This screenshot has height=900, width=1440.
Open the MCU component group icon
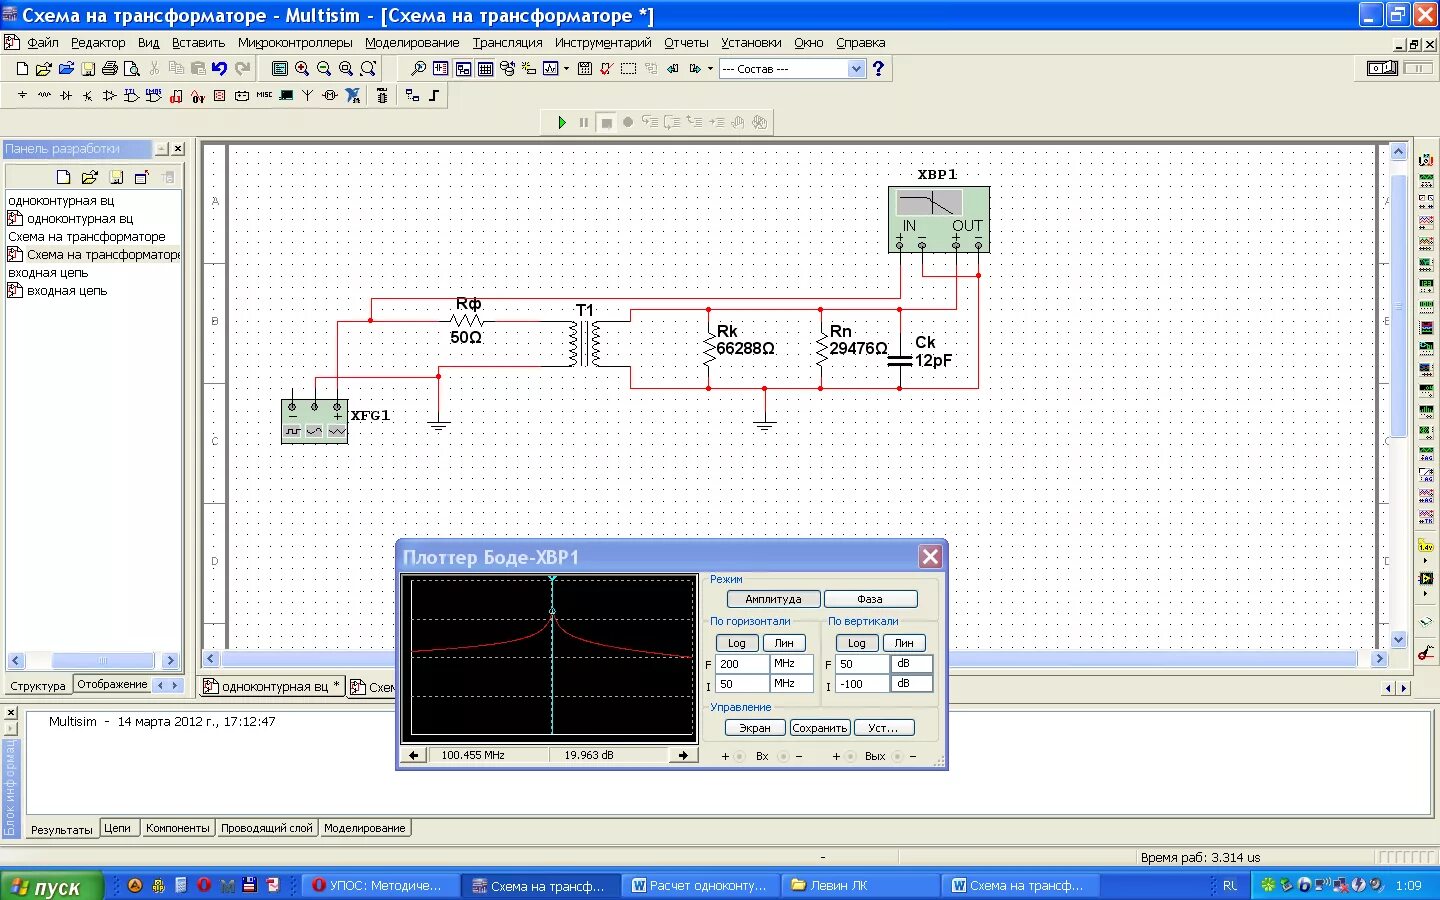click(x=382, y=96)
